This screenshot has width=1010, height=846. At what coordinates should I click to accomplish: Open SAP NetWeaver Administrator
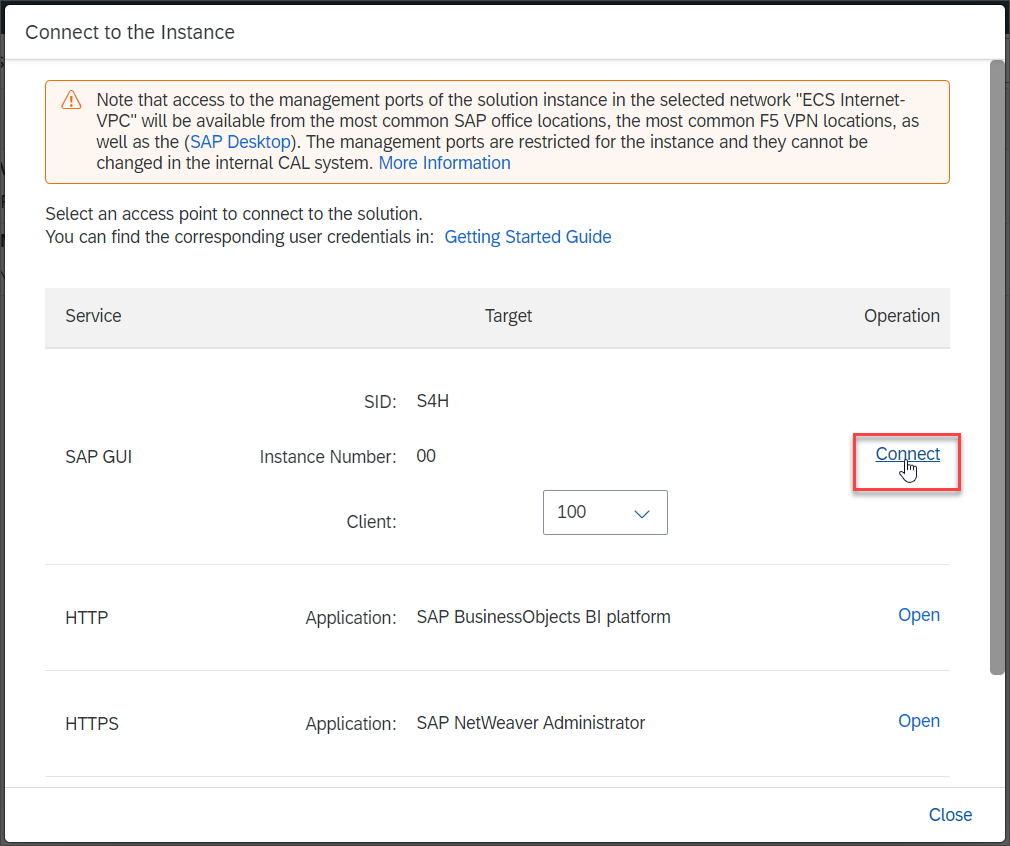point(919,720)
